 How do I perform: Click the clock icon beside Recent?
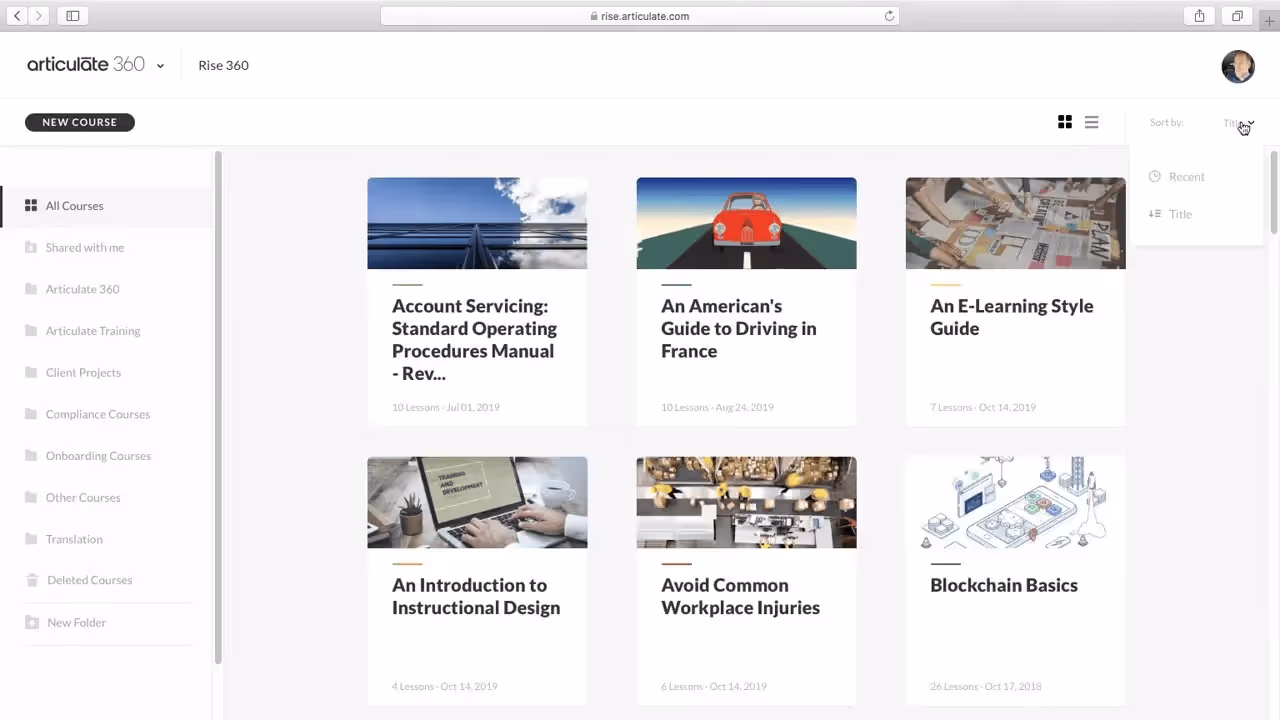click(x=1155, y=176)
